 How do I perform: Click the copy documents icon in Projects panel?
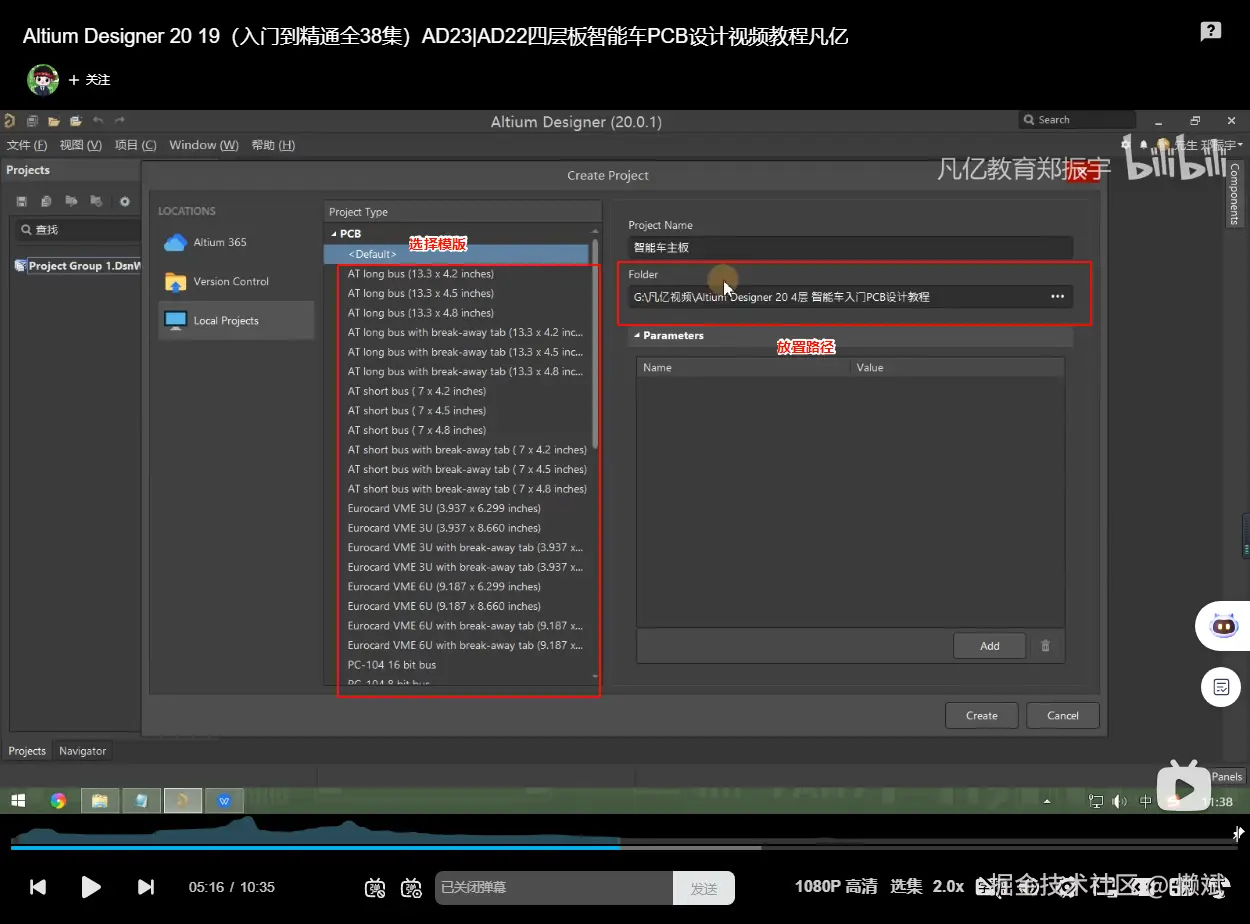(46, 201)
